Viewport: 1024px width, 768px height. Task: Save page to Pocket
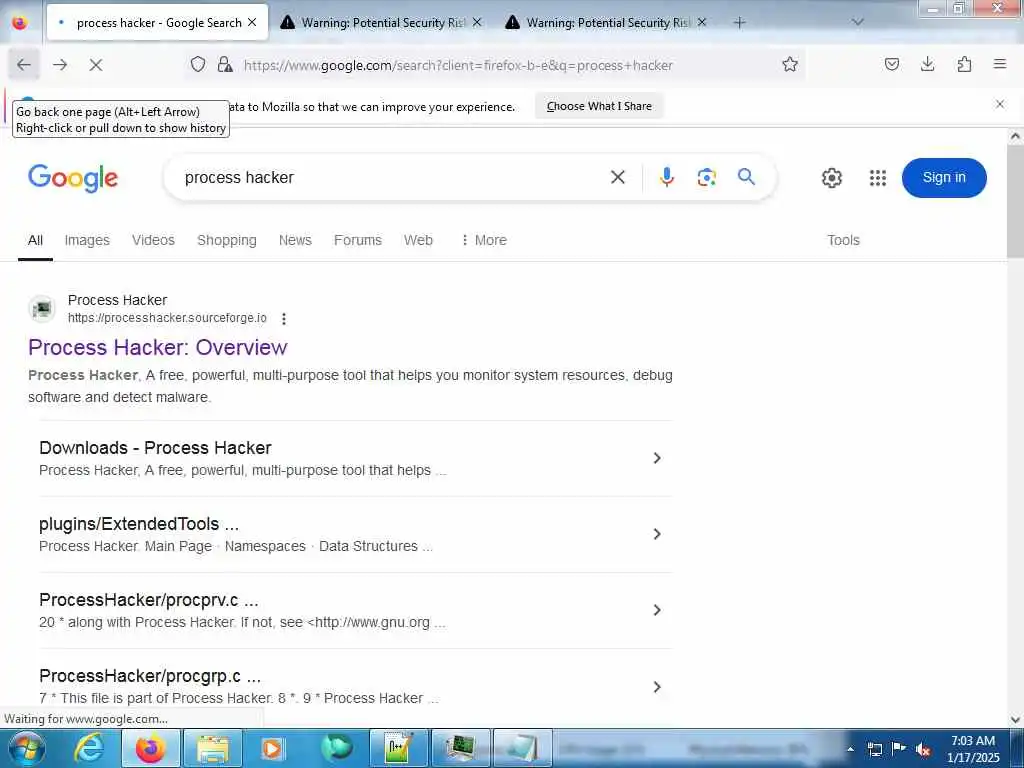click(x=891, y=64)
